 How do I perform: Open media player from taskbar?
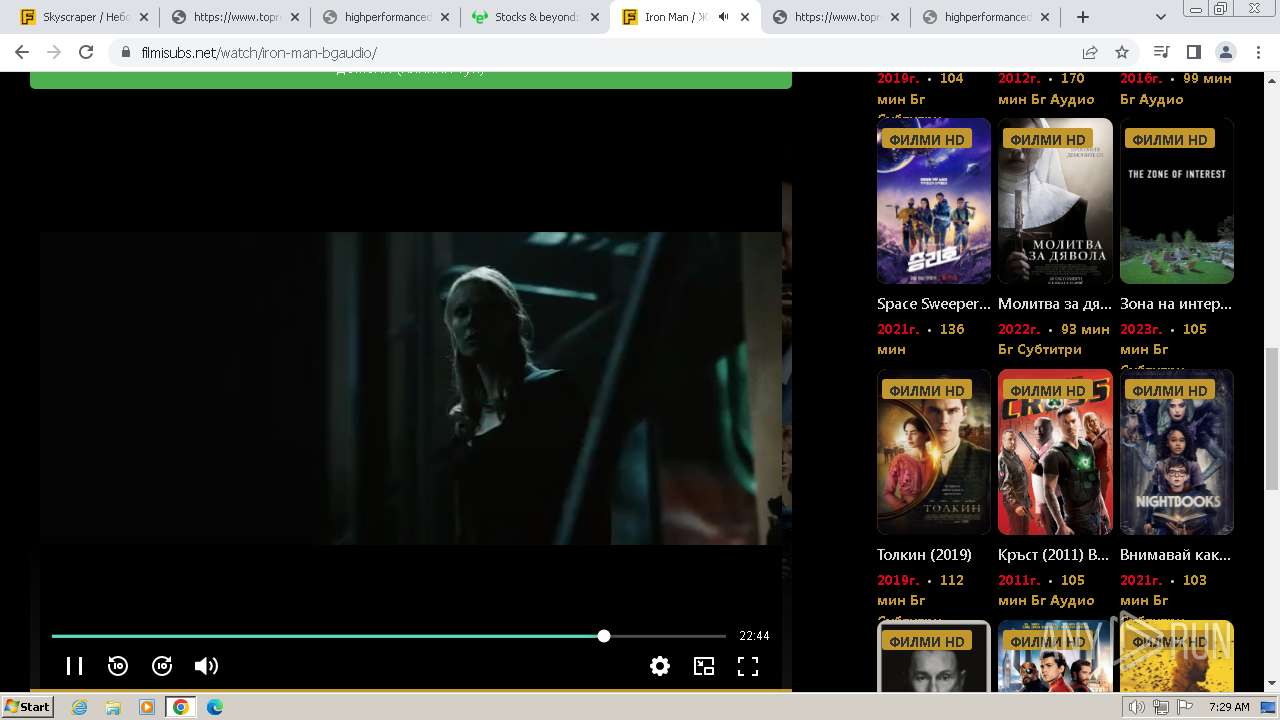[x=147, y=707]
